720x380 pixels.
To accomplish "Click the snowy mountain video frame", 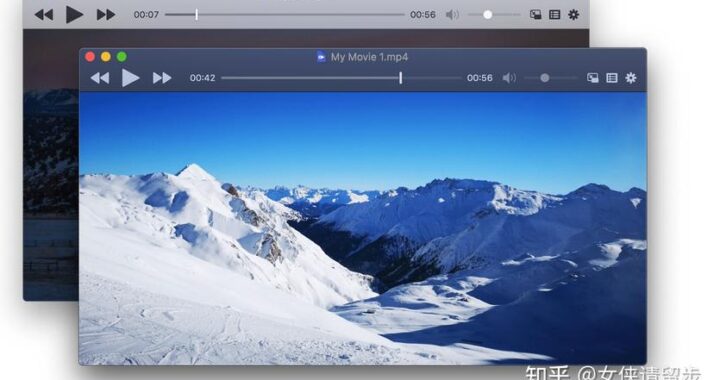I will [363, 228].
